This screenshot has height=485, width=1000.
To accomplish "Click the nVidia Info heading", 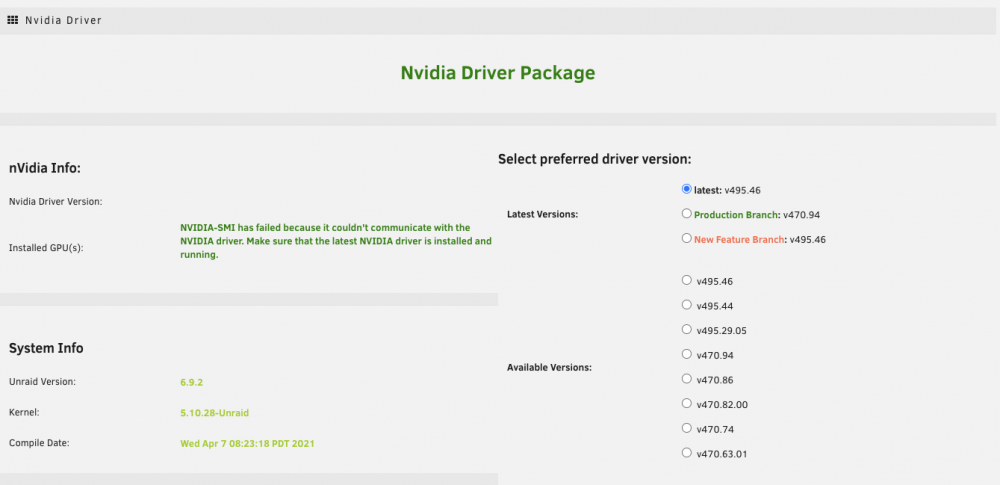I will click(x=45, y=168).
